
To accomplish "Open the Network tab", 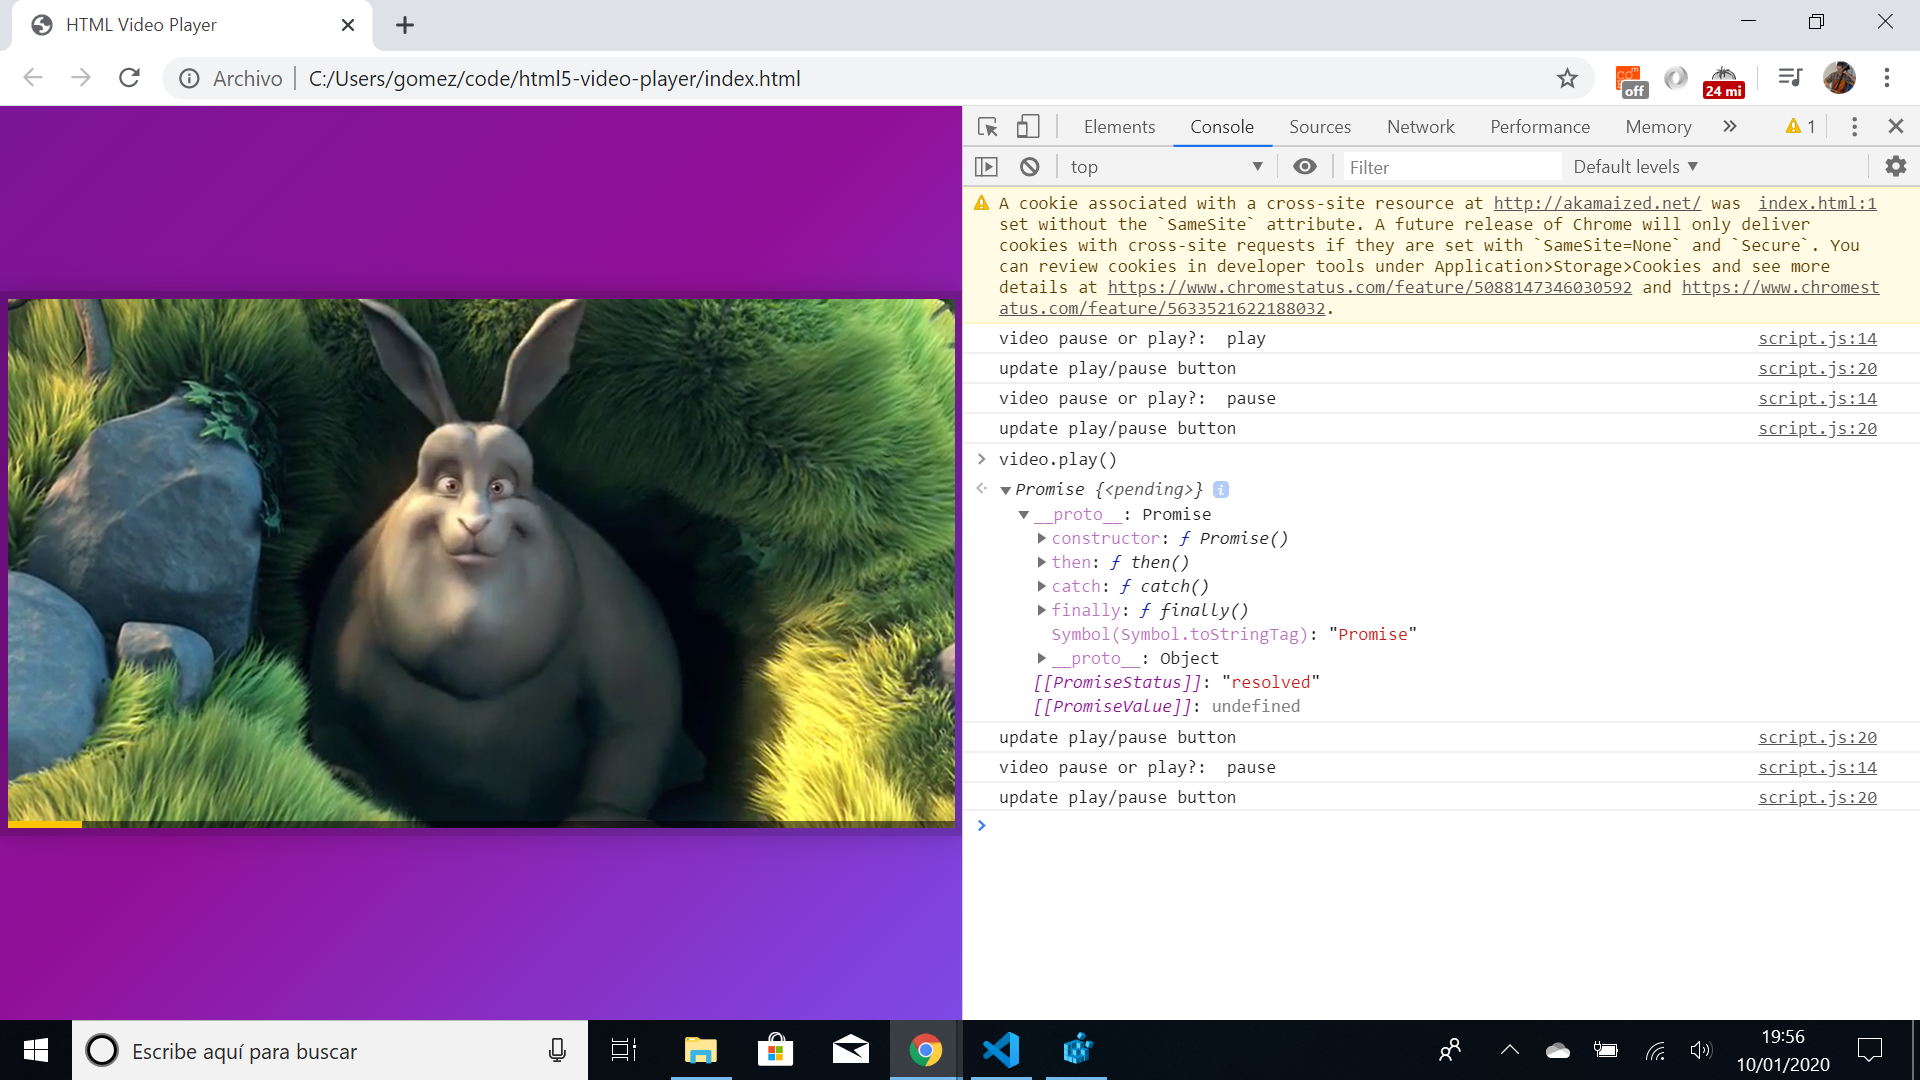I will pos(1420,127).
